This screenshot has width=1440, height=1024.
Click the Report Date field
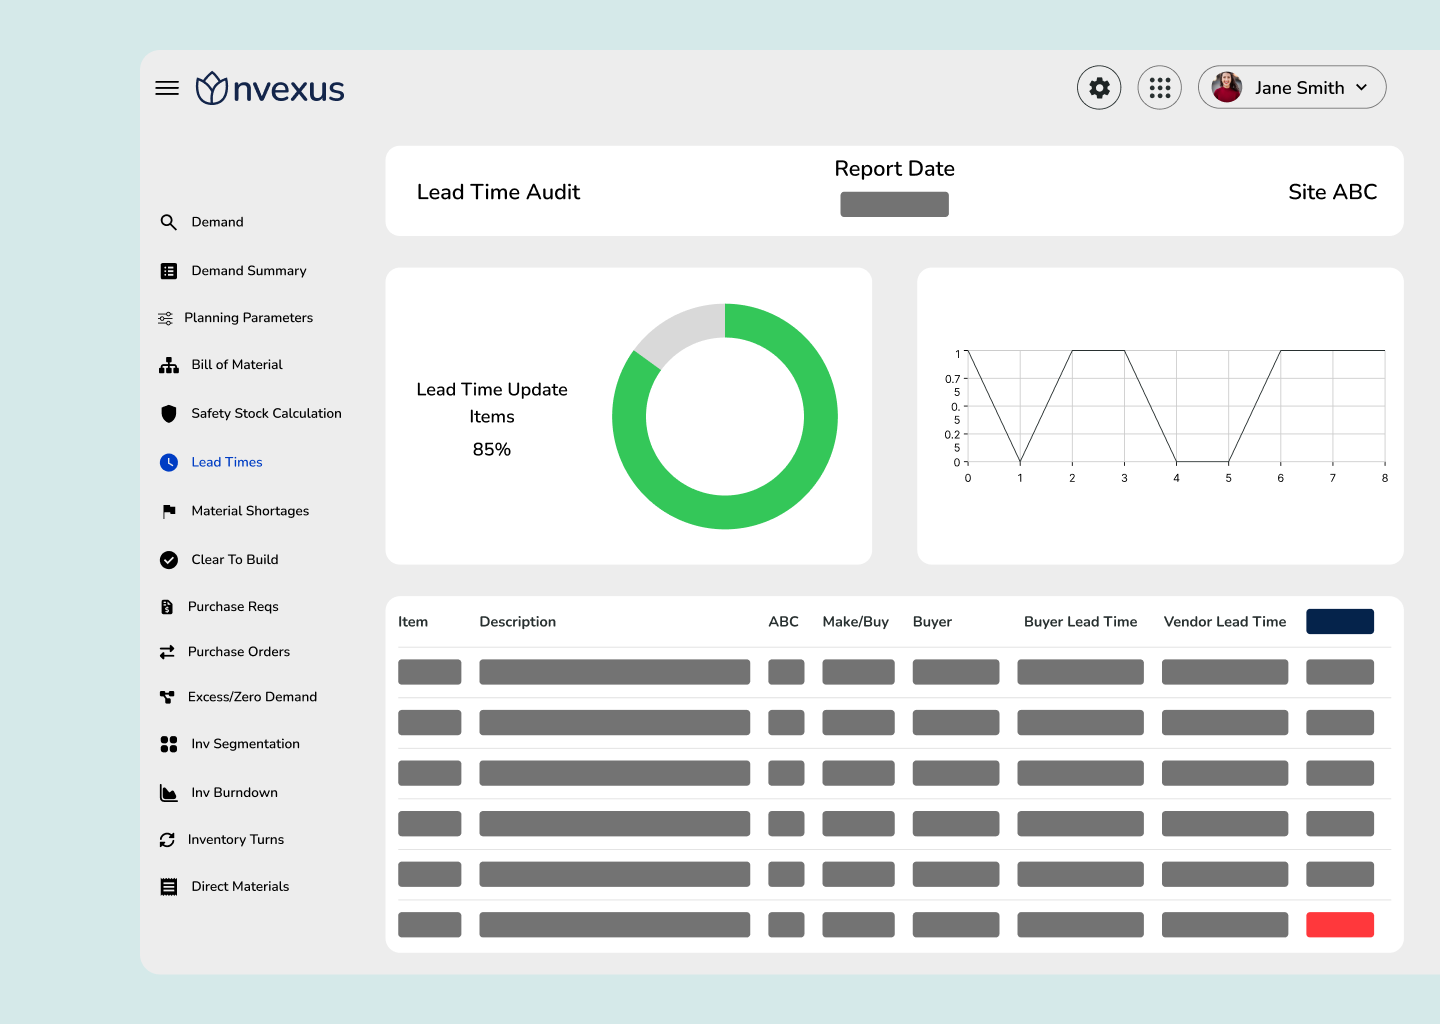(894, 204)
